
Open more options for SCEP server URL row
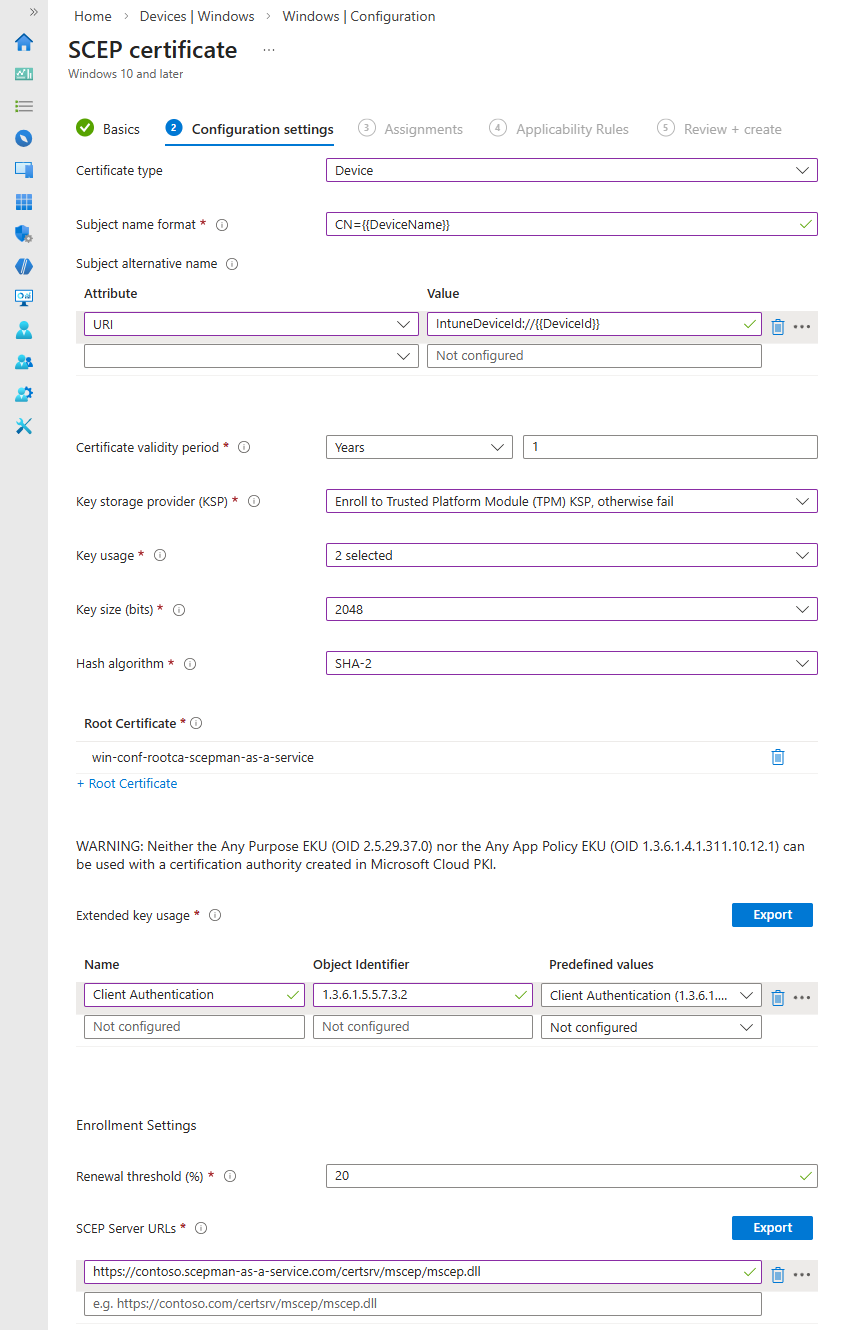(801, 1274)
